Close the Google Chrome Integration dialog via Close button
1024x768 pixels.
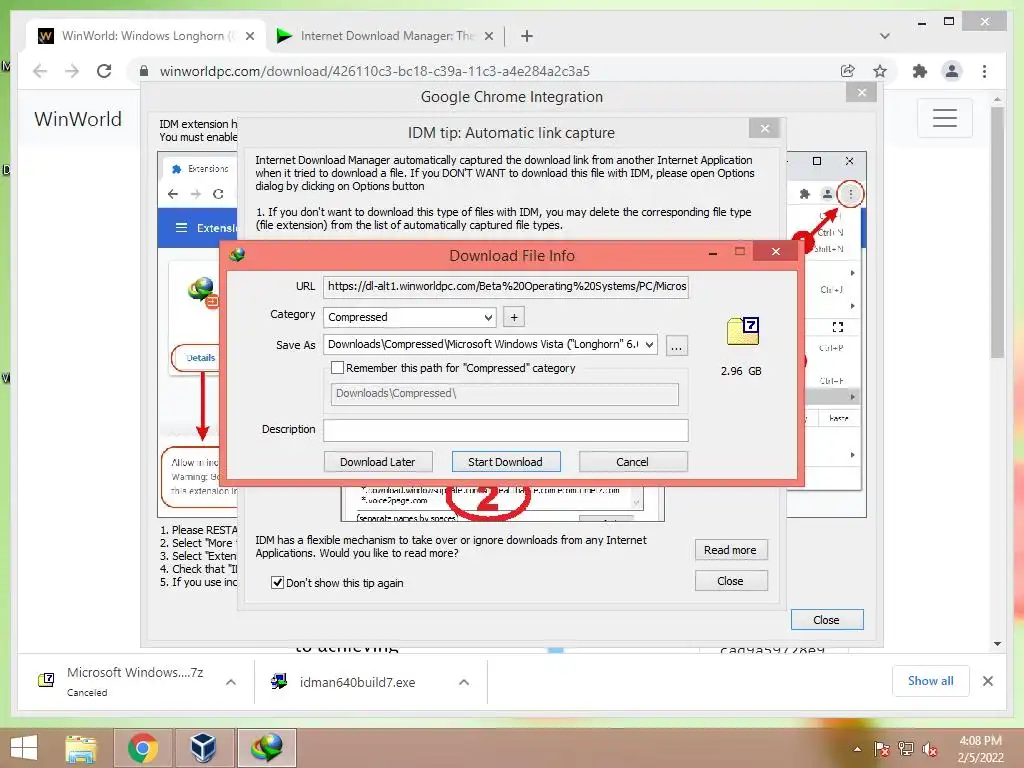827,620
